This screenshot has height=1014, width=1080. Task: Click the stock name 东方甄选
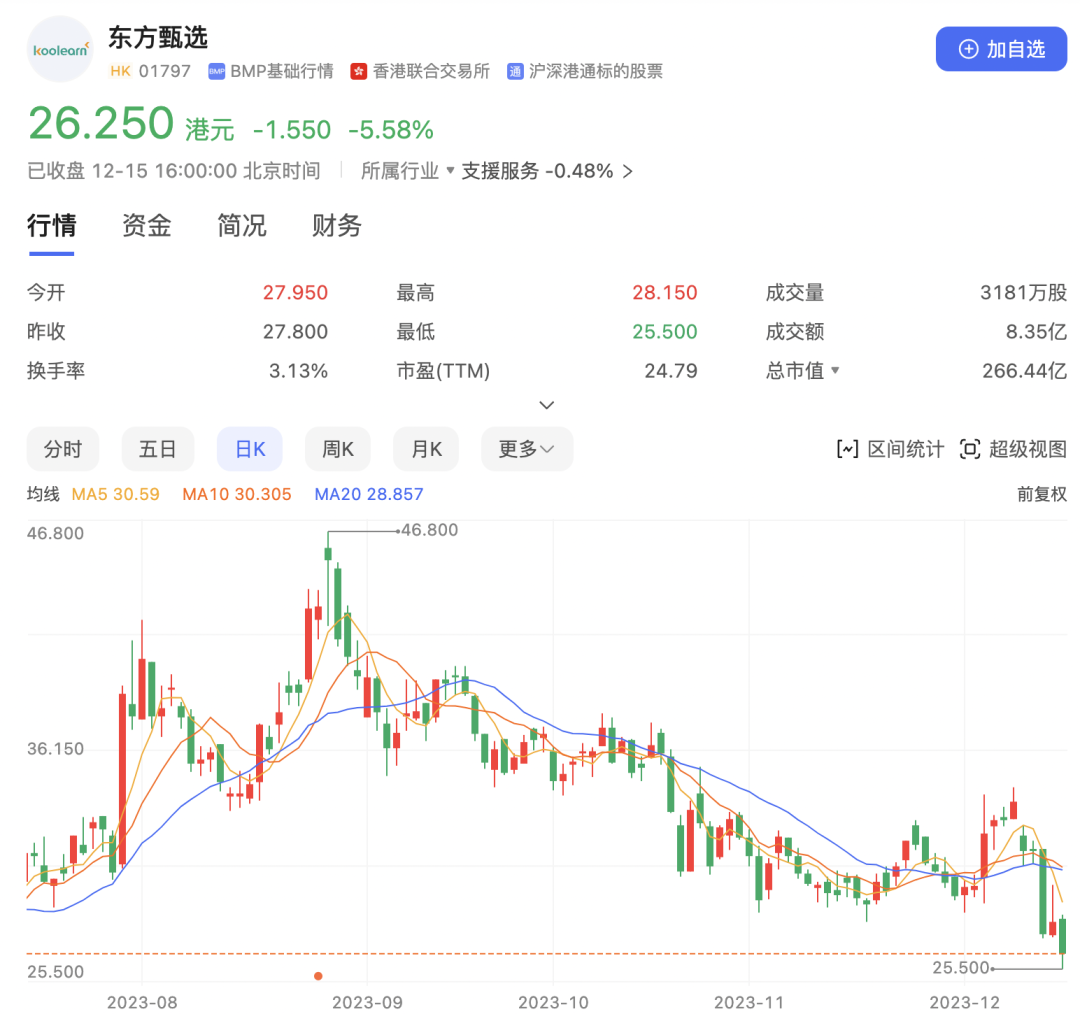click(x=158, y=37)
